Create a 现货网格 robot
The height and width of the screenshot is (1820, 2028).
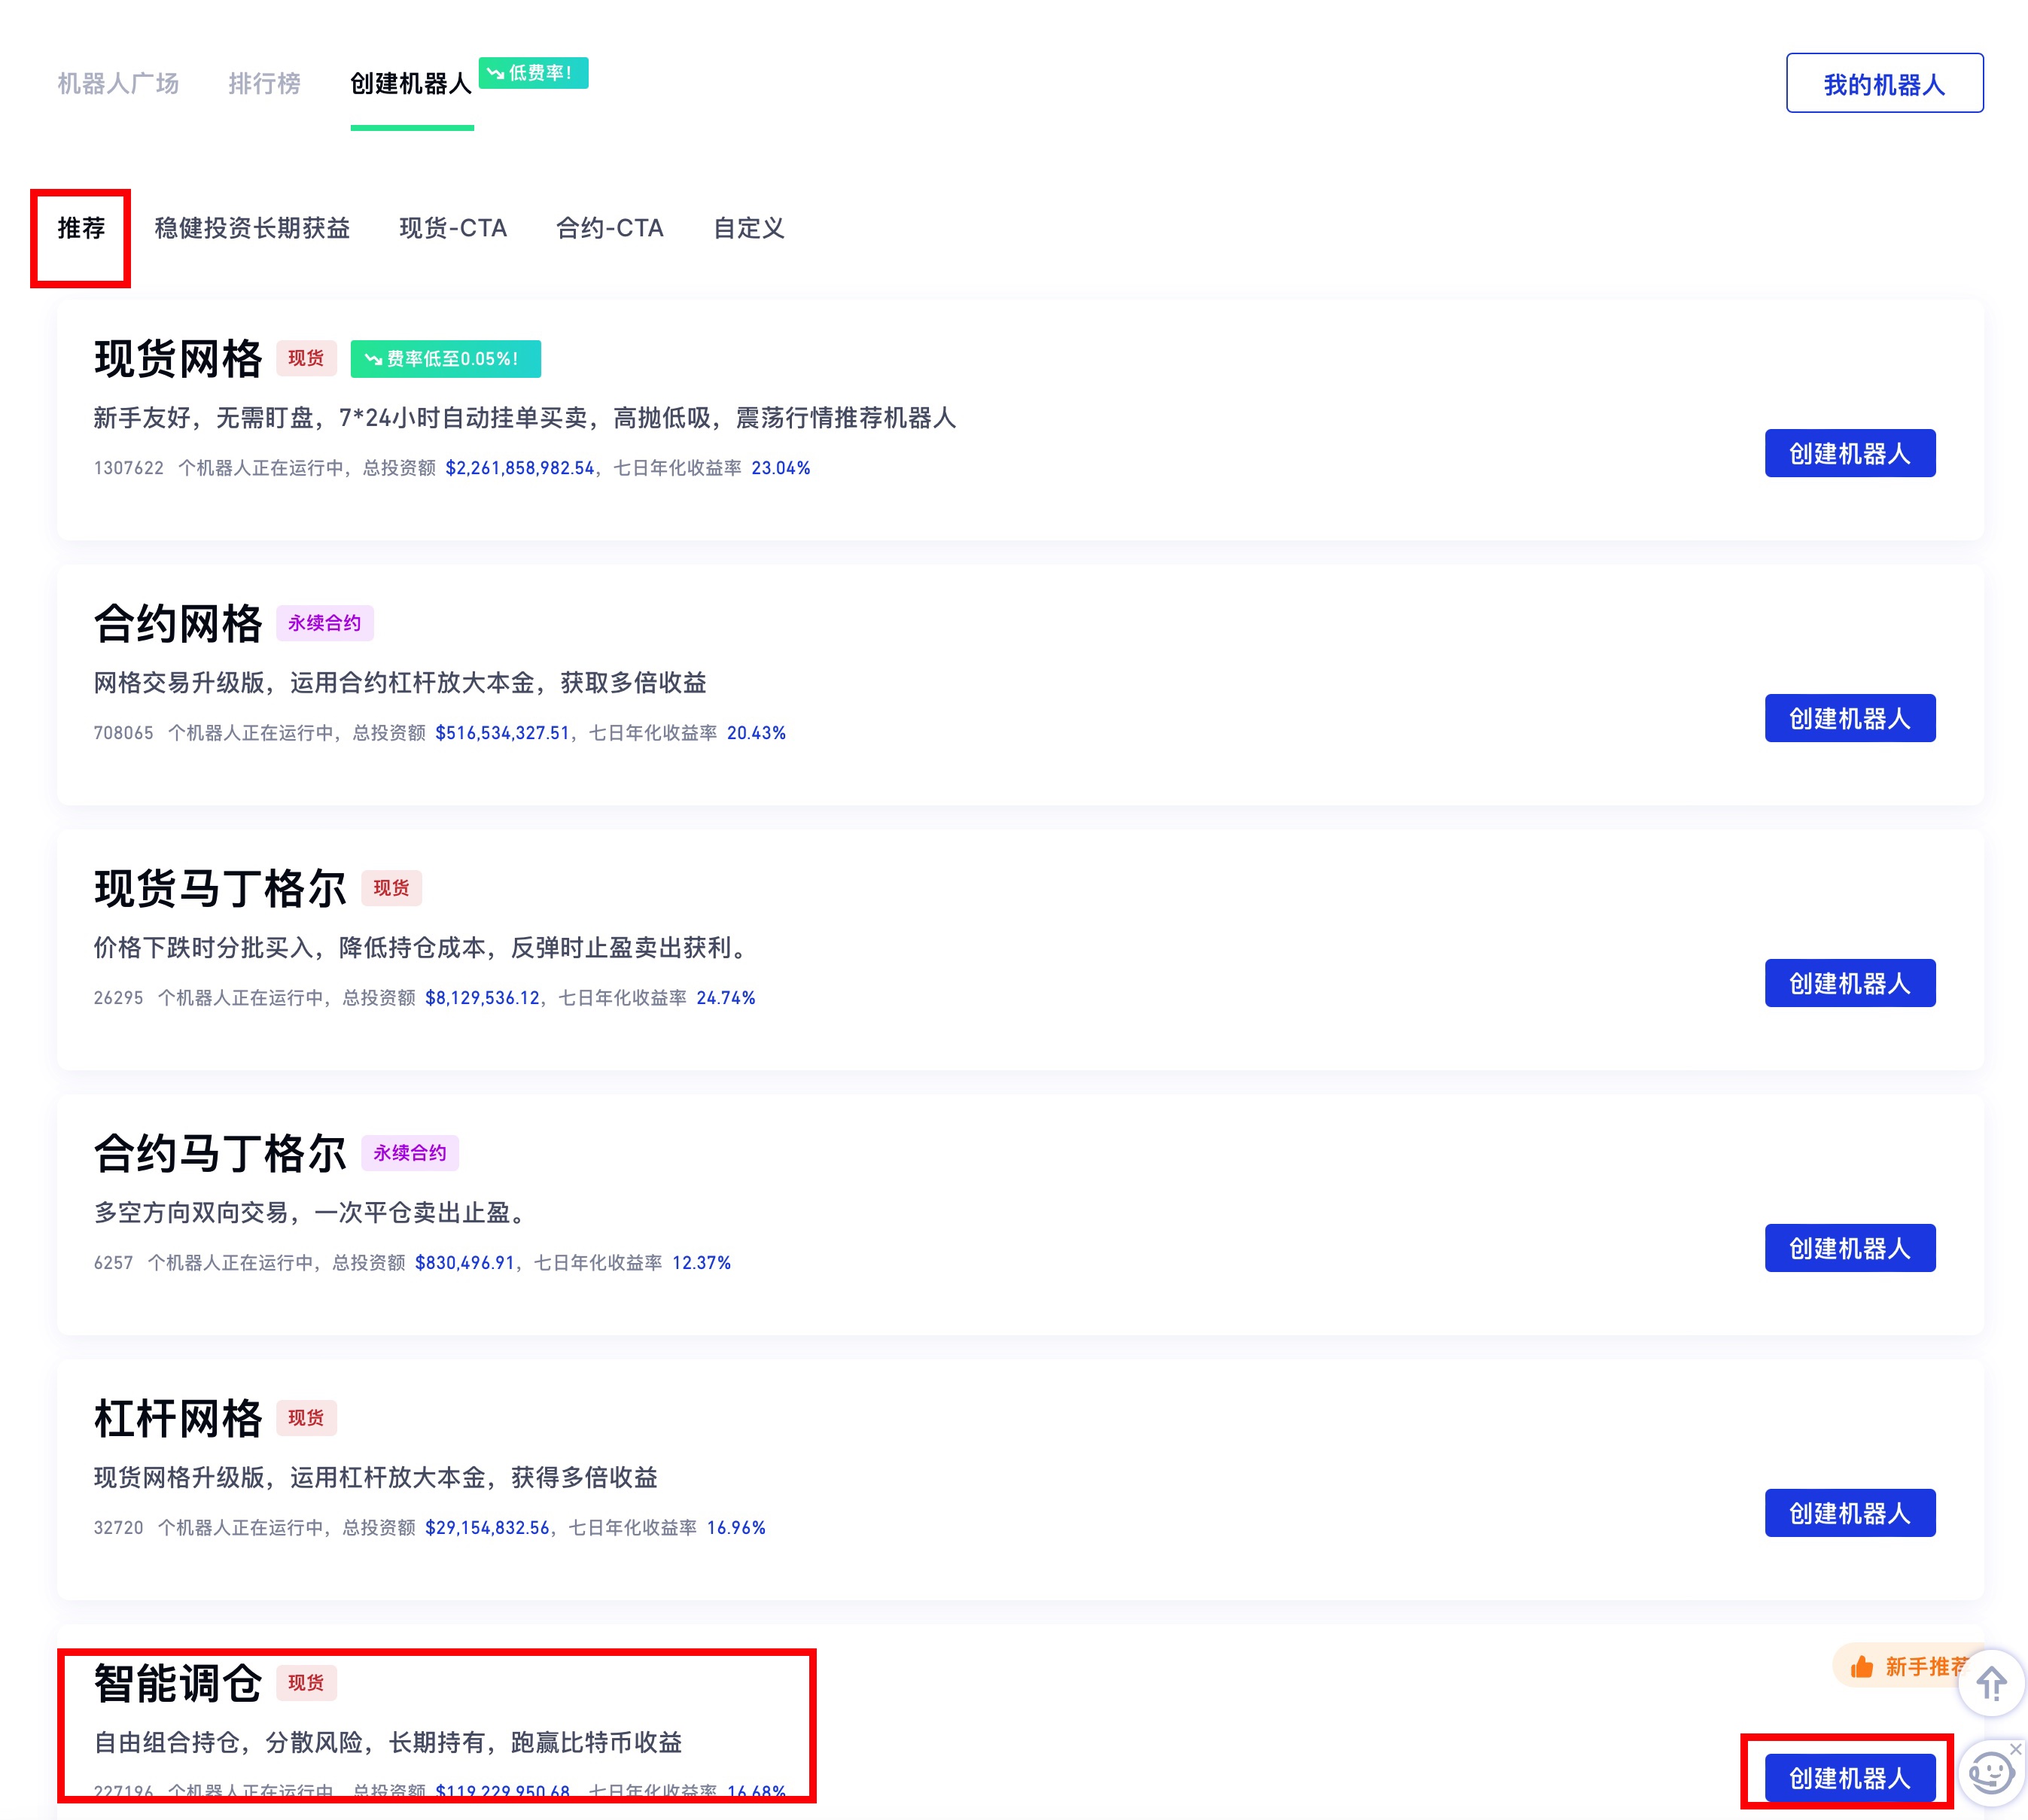pos(1849,454)
